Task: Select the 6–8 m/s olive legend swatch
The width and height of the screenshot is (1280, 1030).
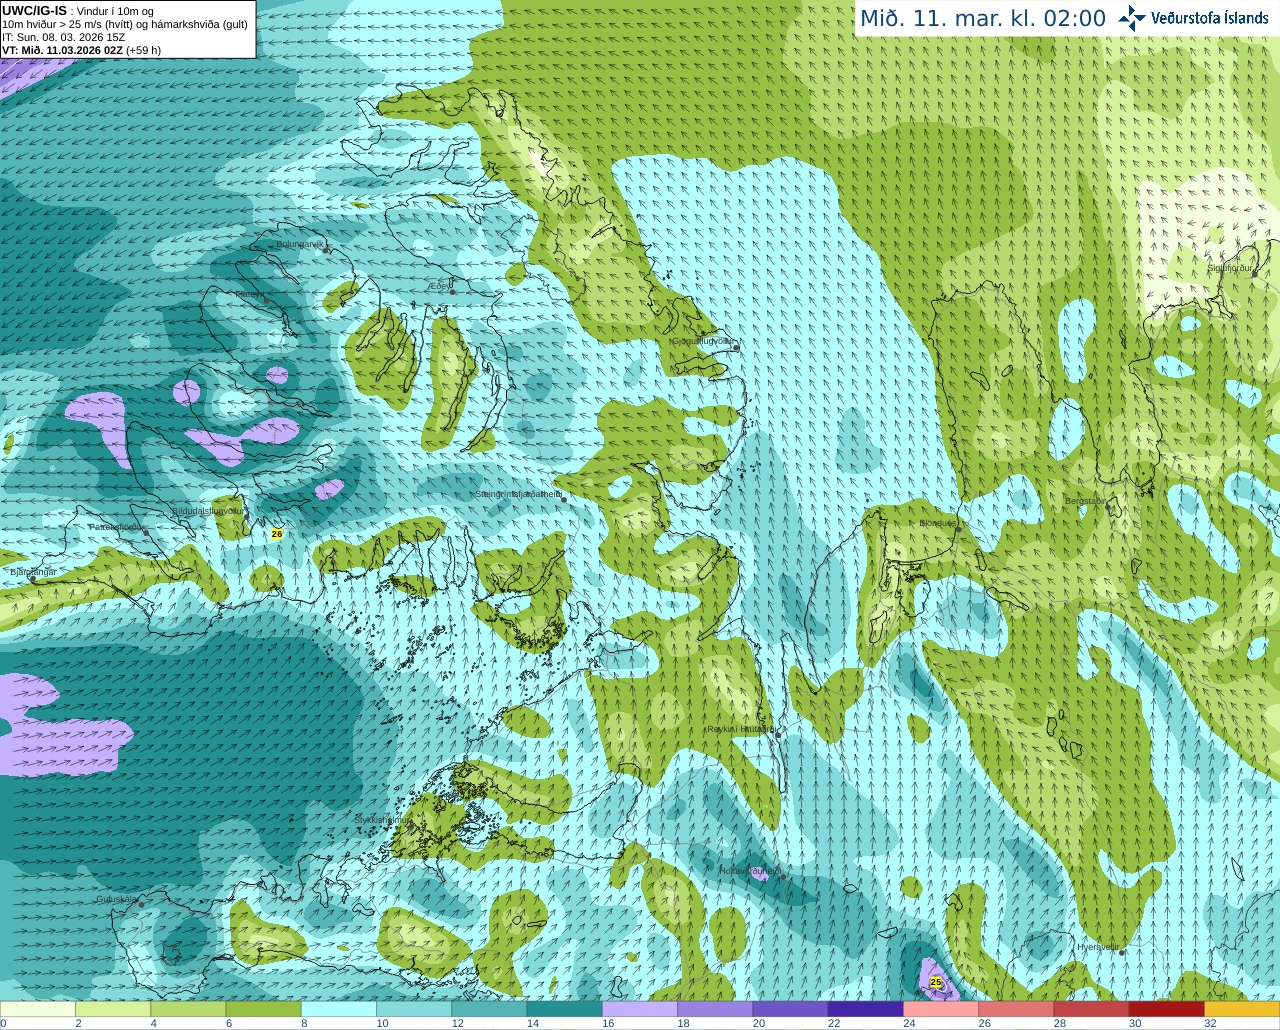Action: tap(263, 1009)
